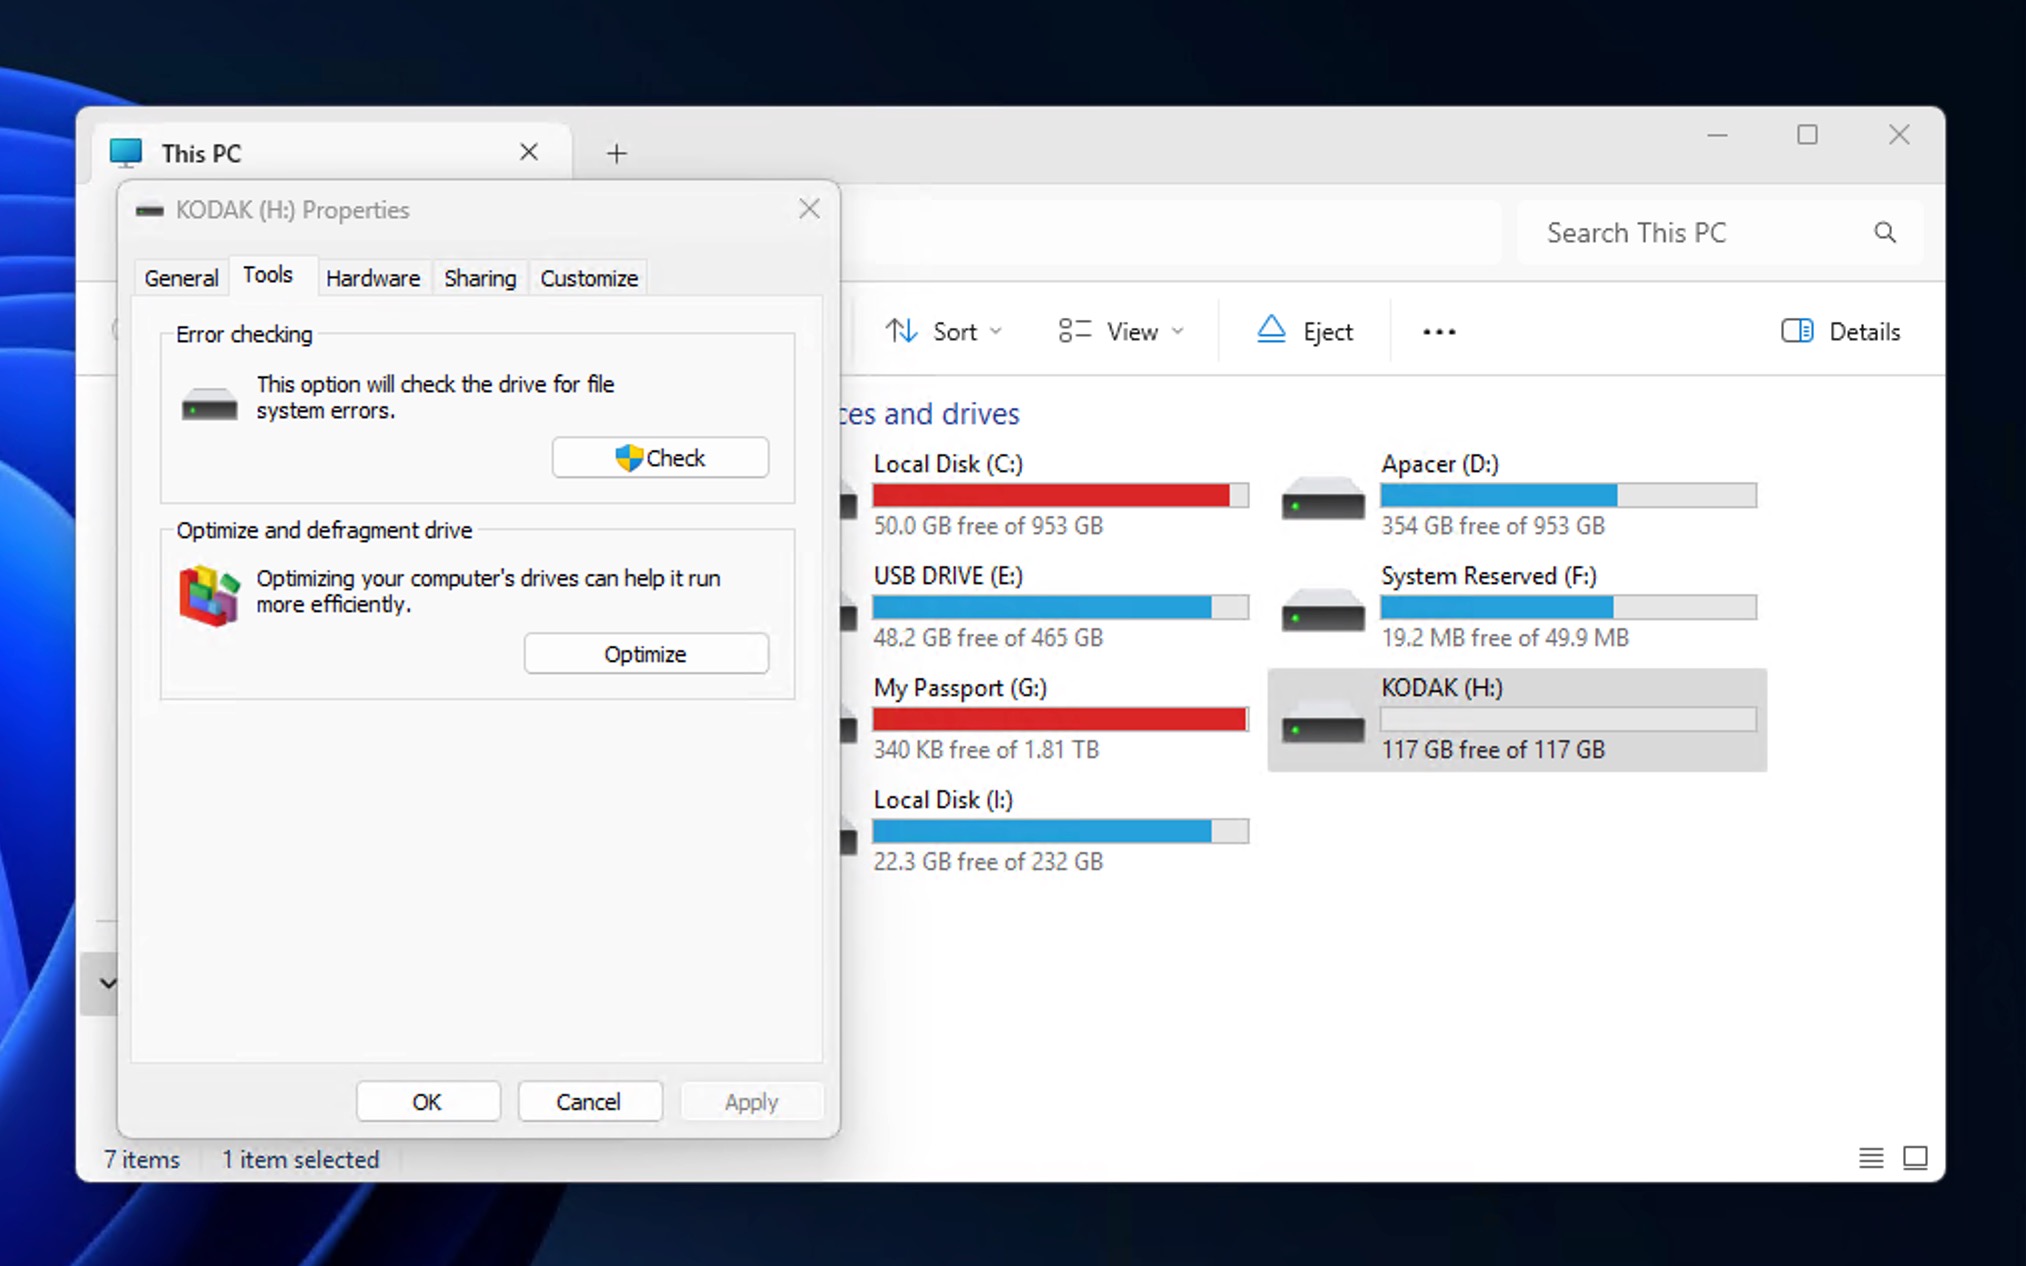Click the Local Disk (C:) red usage bar
The height and width of the screenshot is (1266, 2026).
coord(1060,495)
